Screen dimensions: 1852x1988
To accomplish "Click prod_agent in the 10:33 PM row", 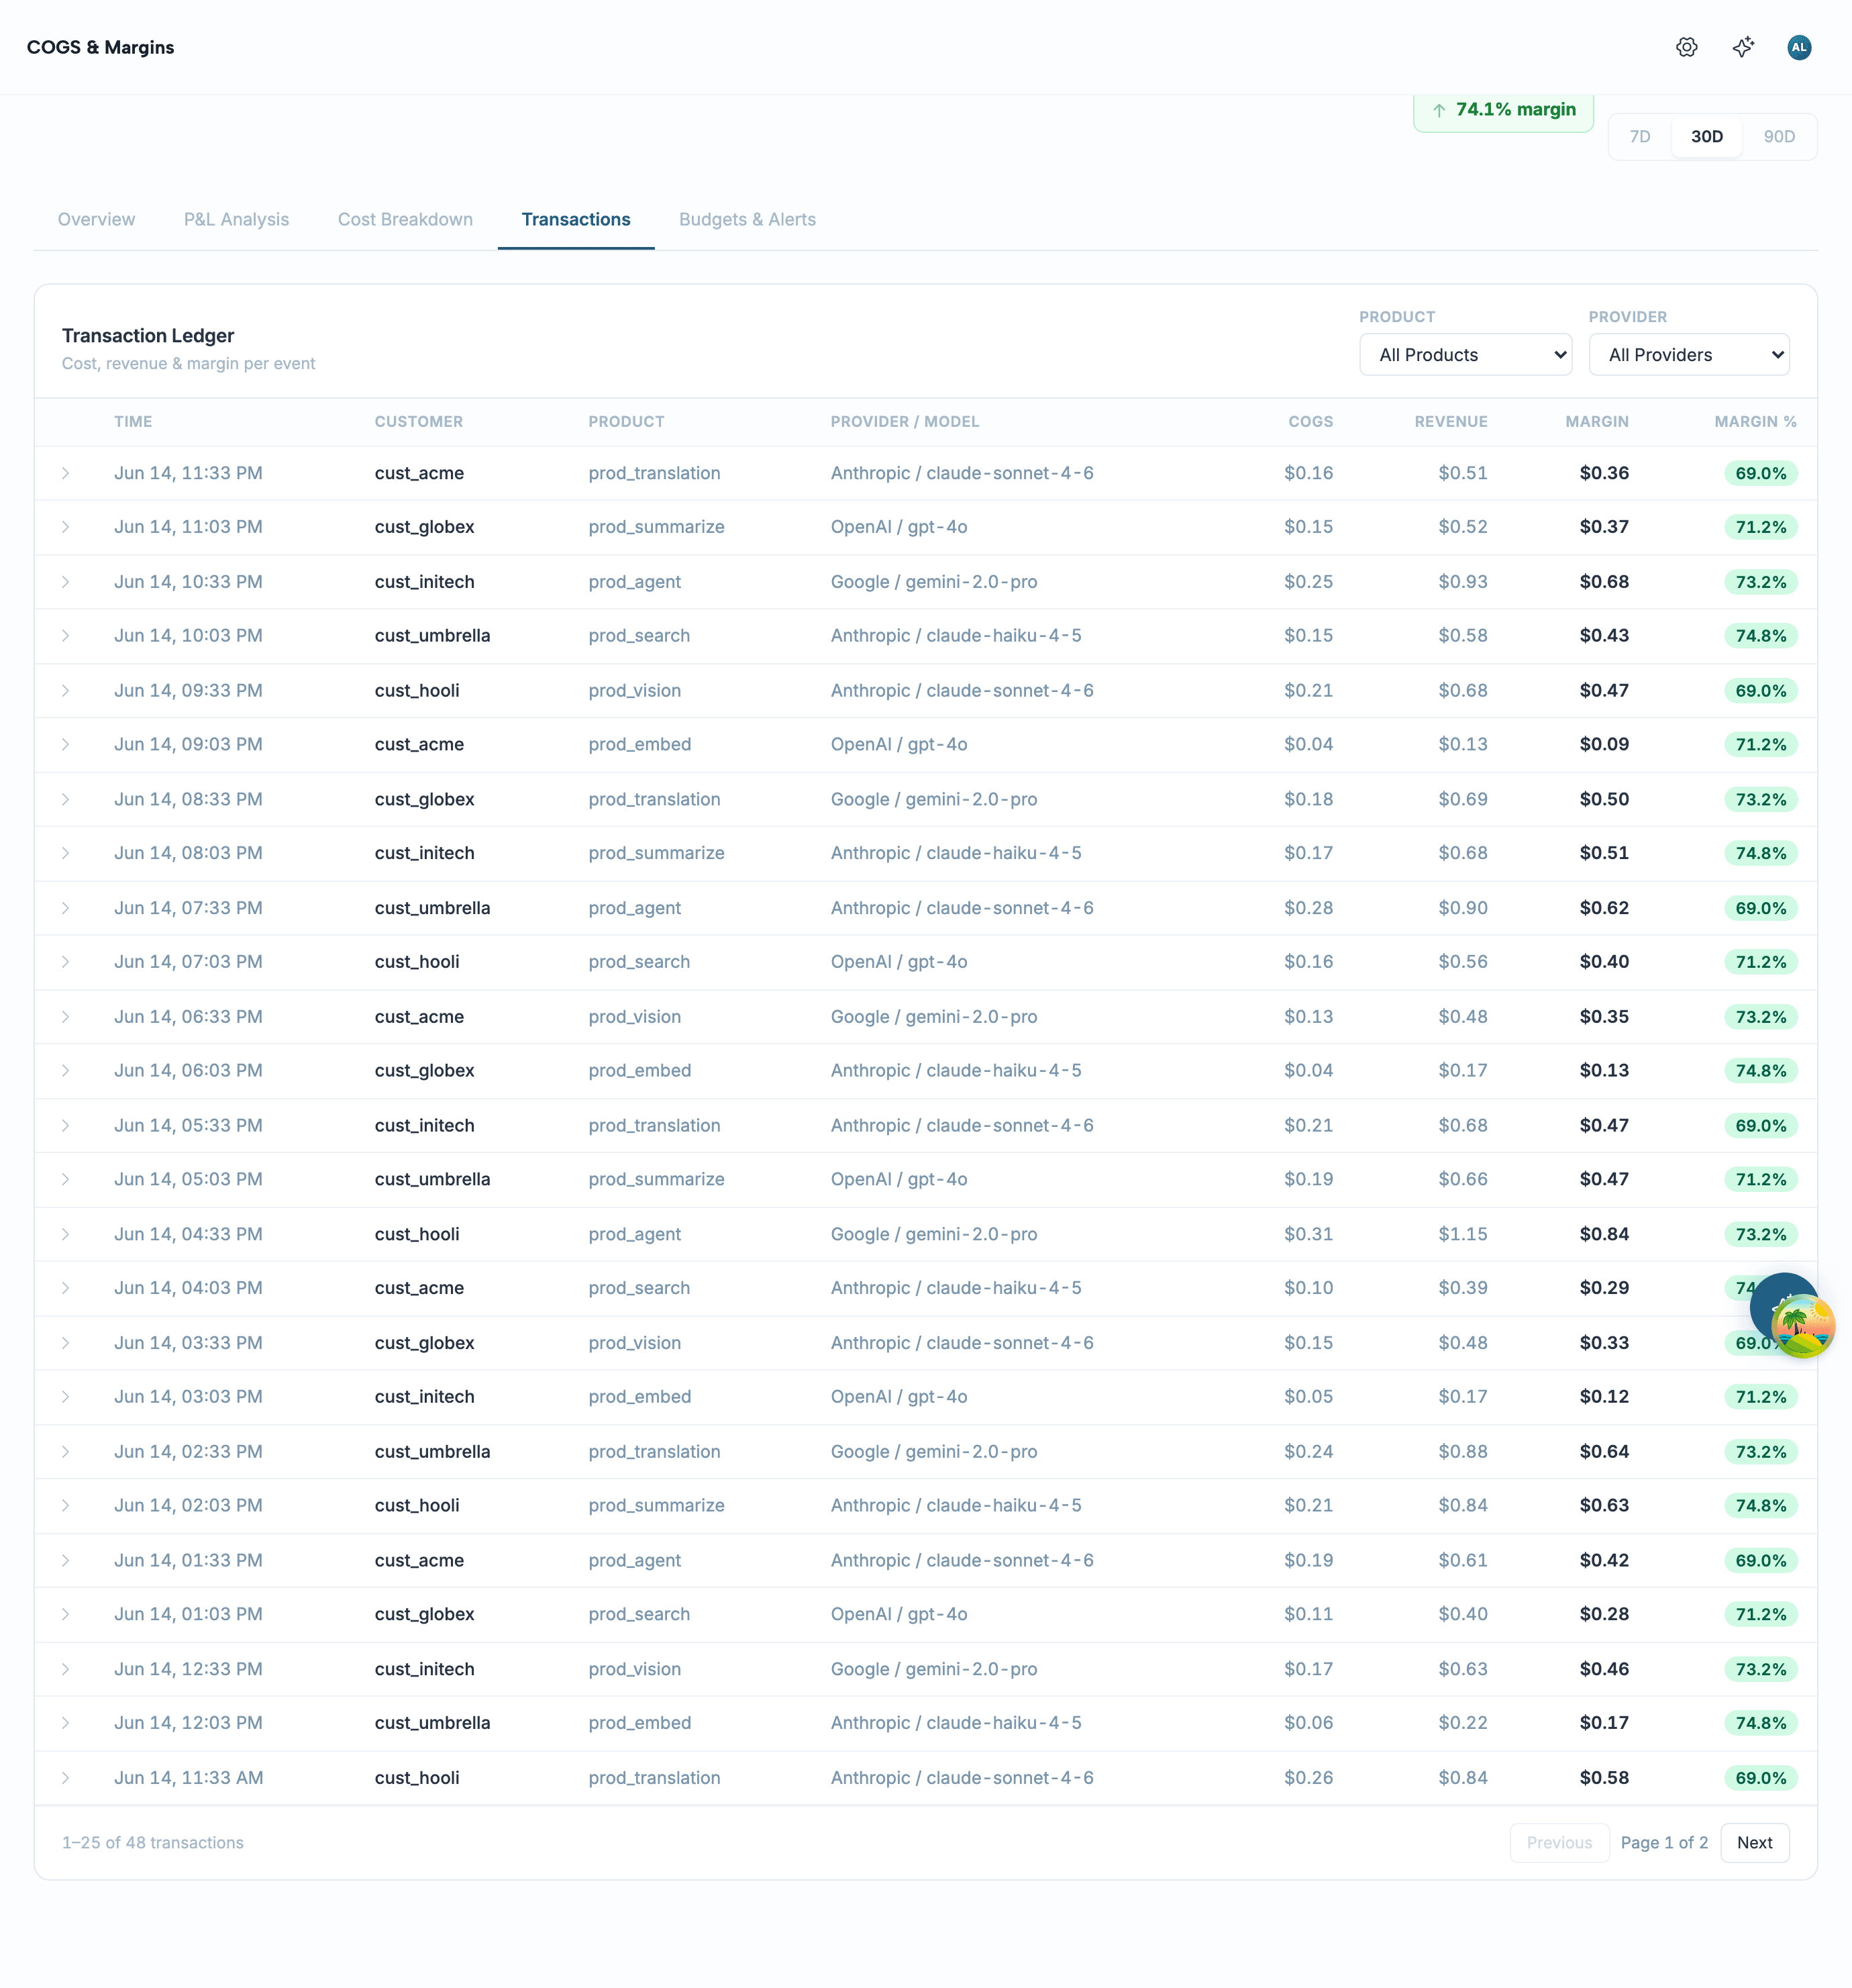I will [634, 582].
